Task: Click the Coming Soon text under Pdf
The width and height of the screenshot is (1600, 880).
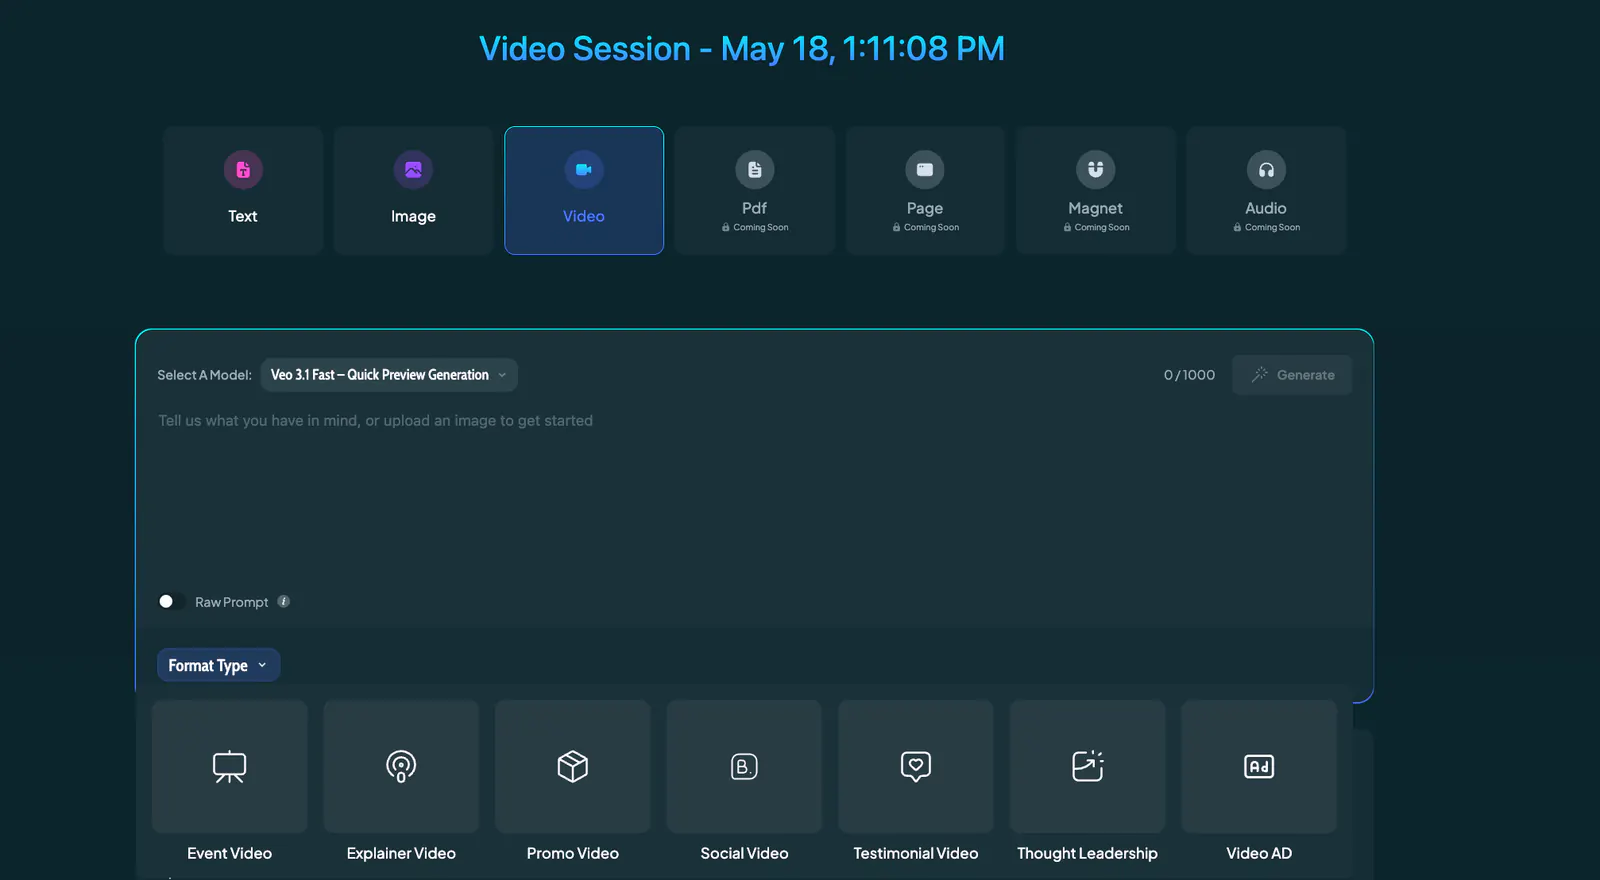Action: [x=761, y=227]
